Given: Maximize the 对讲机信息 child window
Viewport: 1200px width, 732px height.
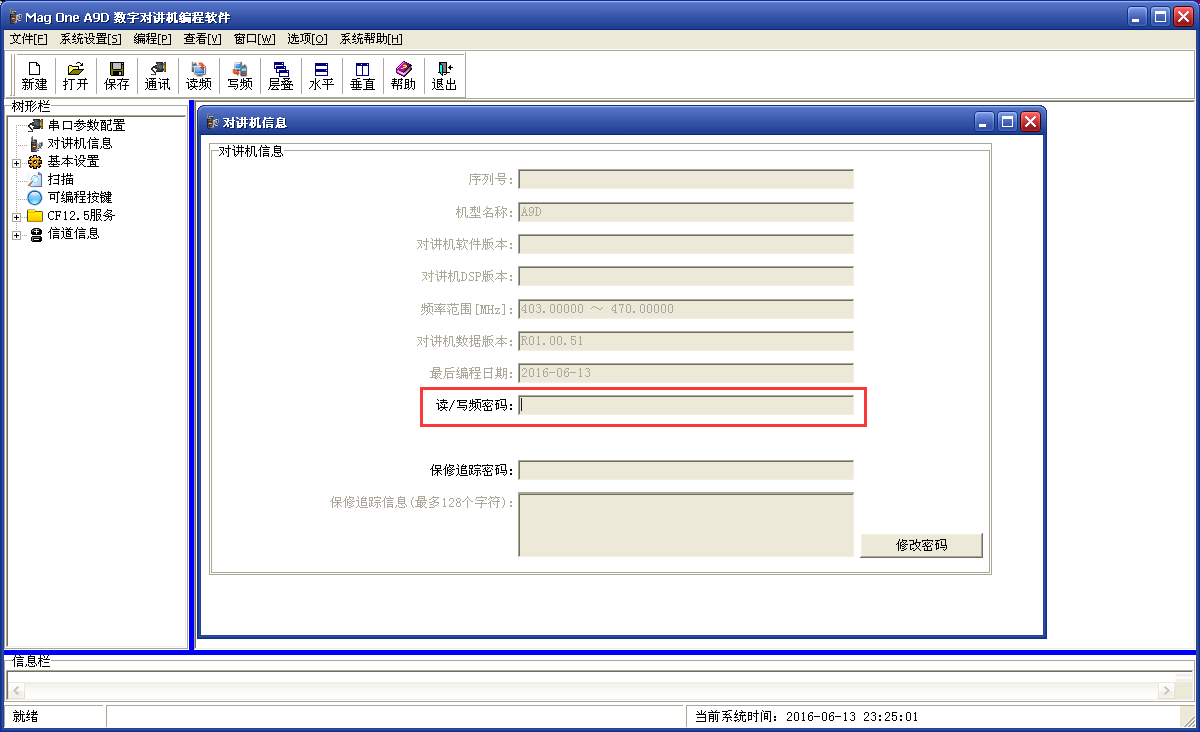Looking at the screenshot, I should (1007, 122).
